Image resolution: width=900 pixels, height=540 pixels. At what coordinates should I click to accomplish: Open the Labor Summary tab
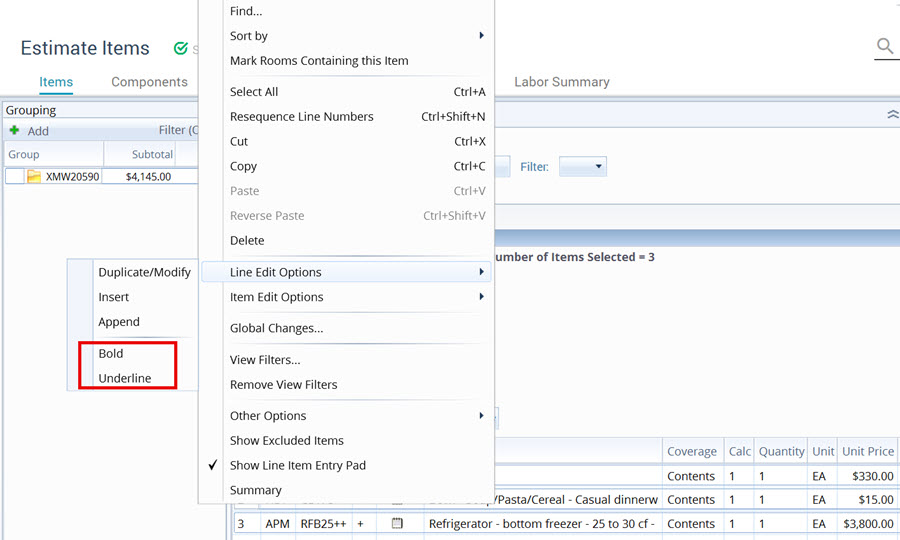click(x=561, y=82)
